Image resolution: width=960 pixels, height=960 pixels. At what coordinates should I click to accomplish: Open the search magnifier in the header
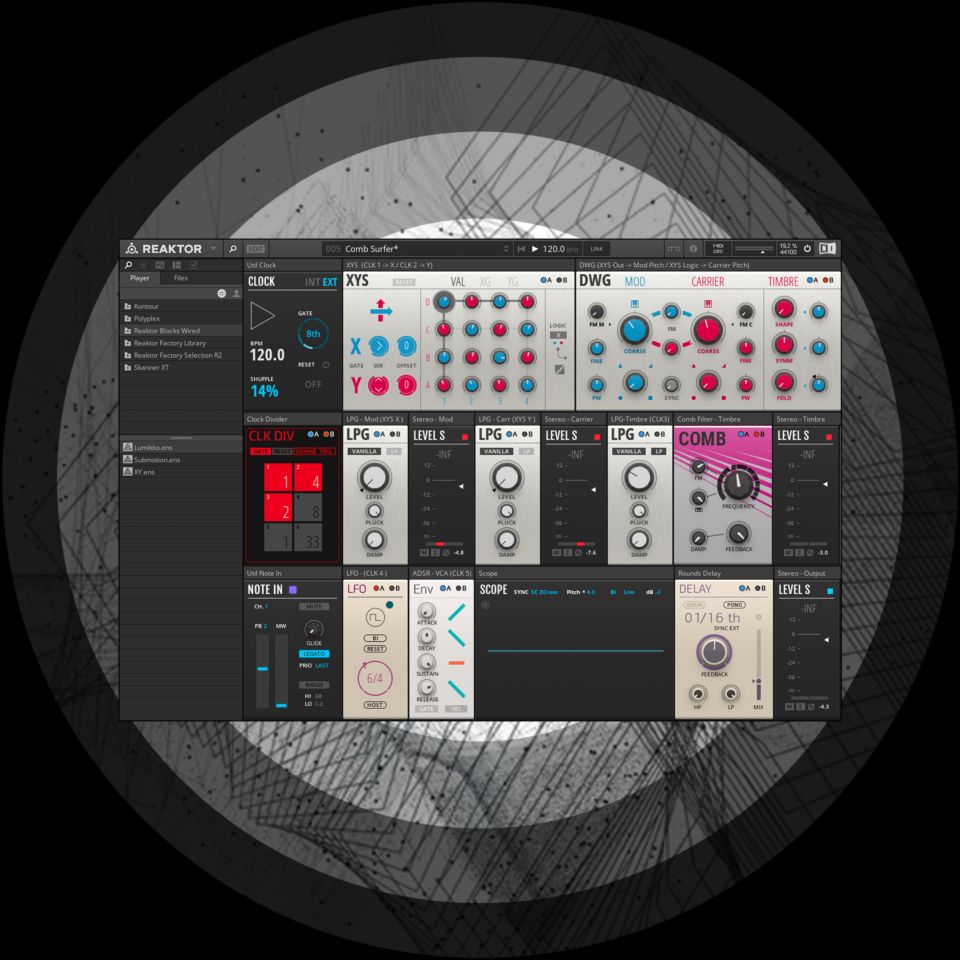(x=232, y=248)
